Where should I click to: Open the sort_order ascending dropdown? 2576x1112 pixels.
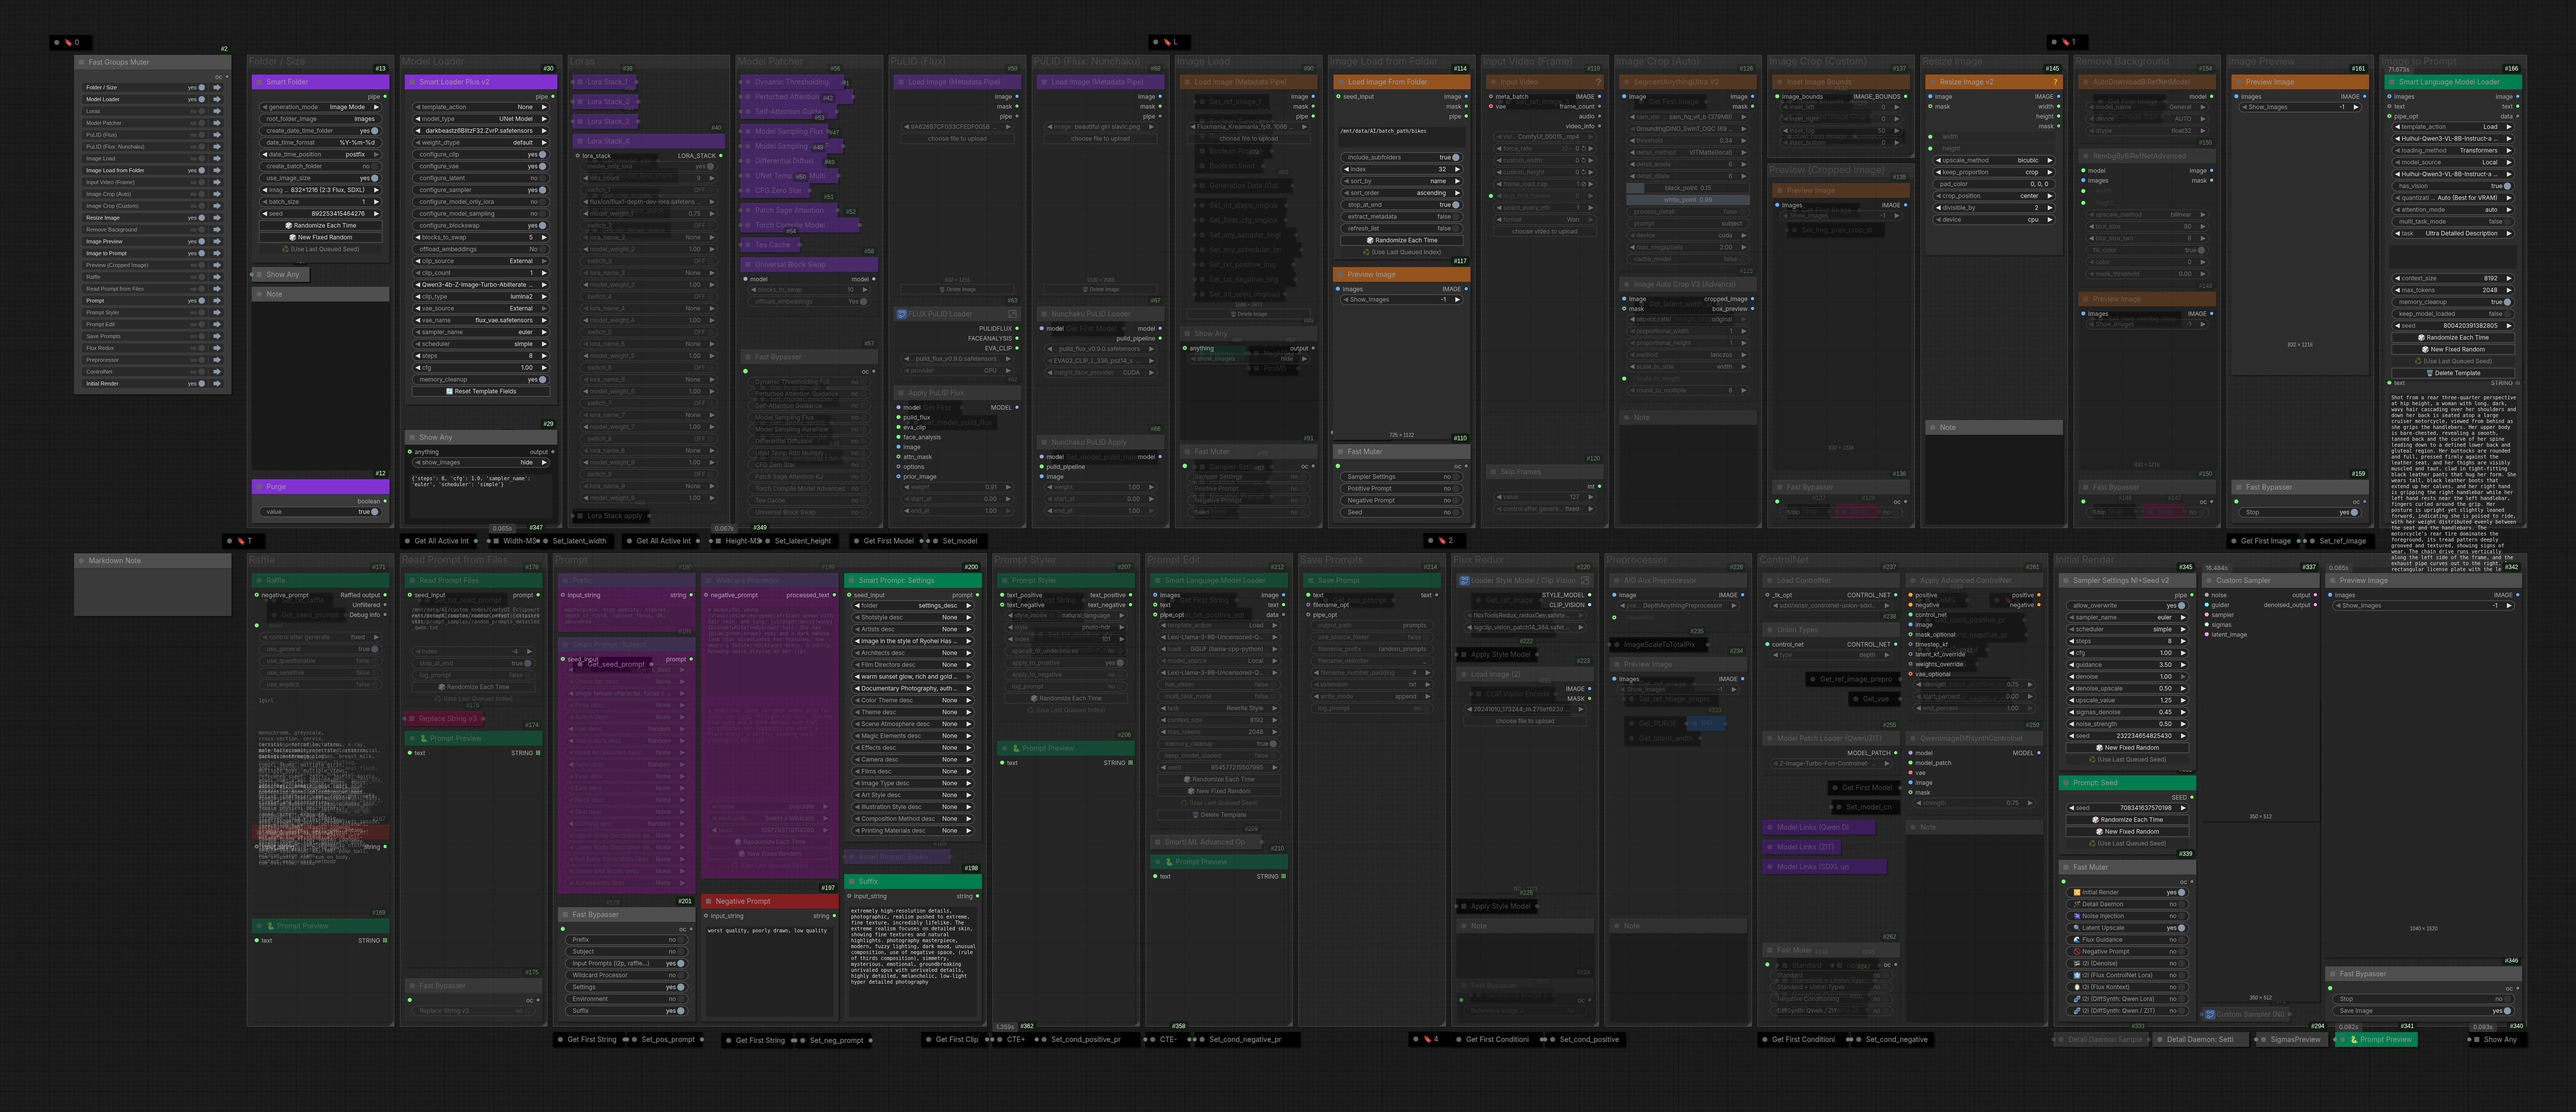1401,193
